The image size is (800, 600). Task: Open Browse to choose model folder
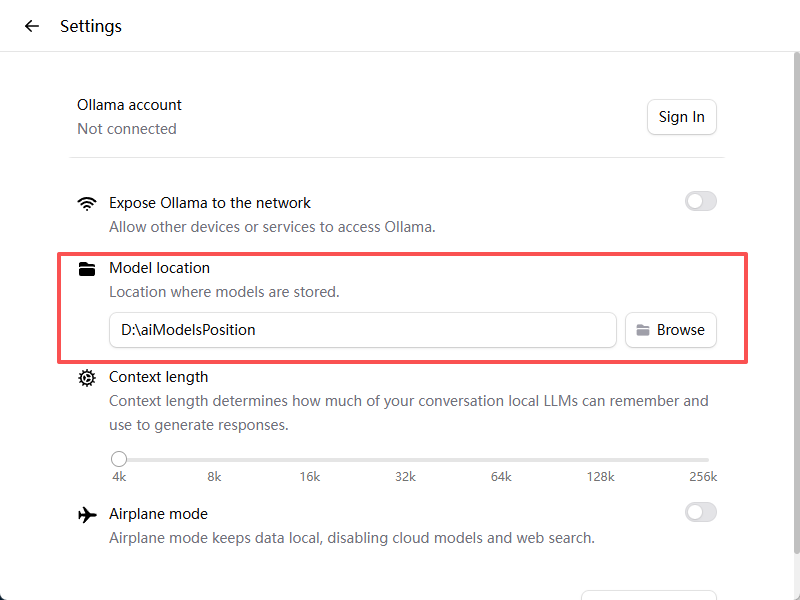670,330
